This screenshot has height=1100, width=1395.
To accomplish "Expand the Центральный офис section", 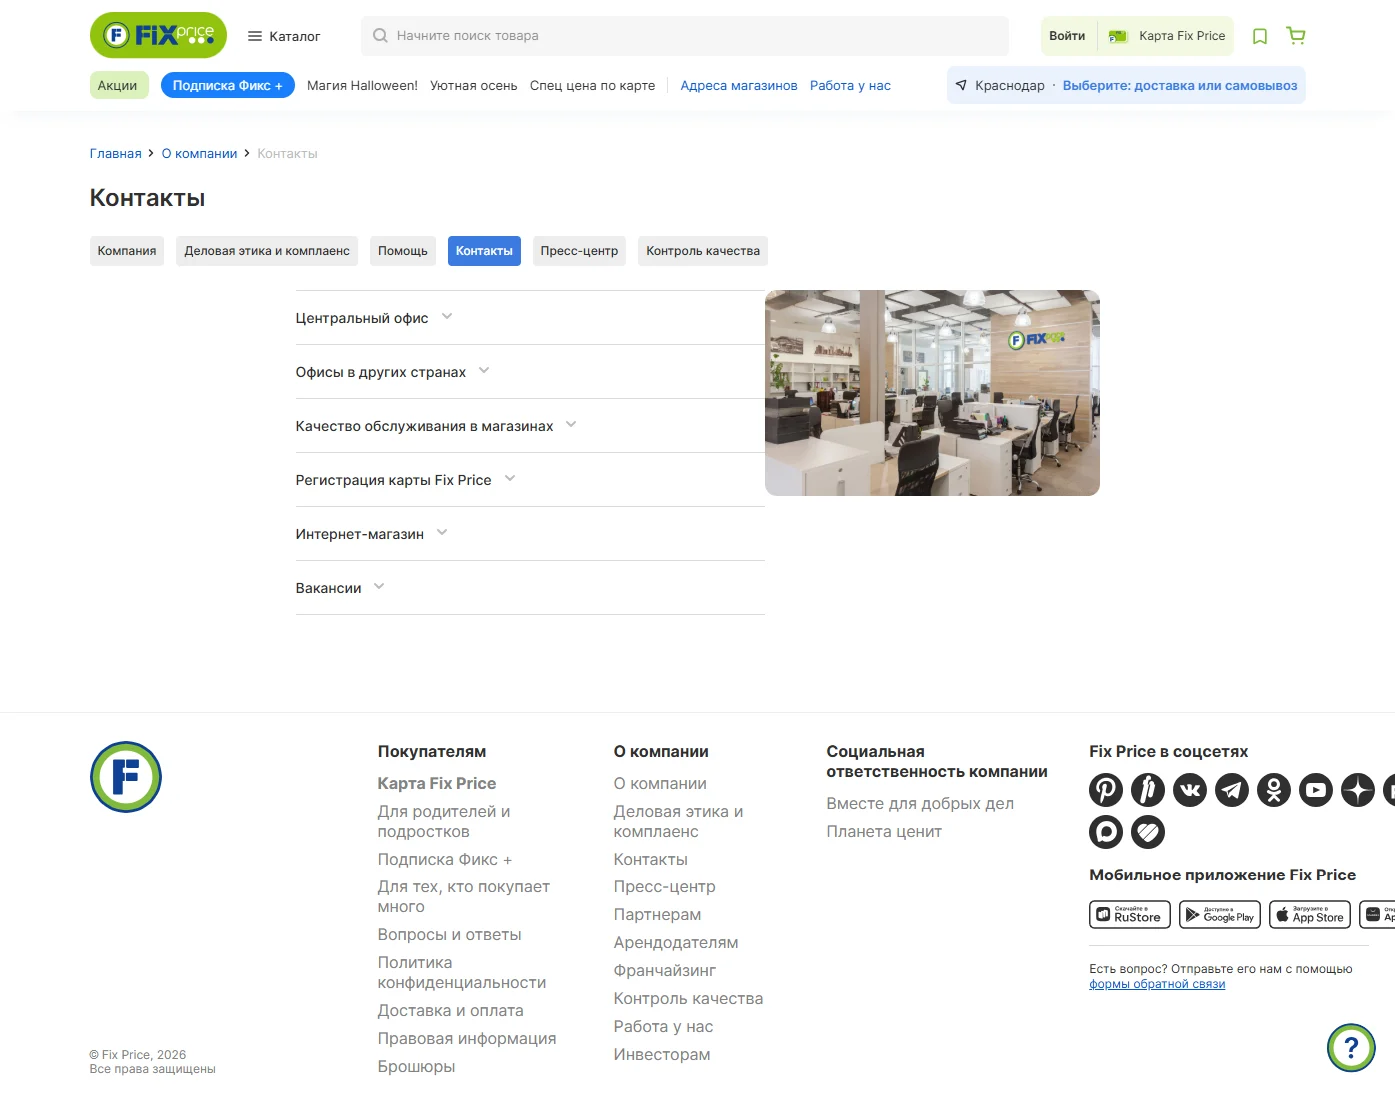I will (x=530, y=318).
